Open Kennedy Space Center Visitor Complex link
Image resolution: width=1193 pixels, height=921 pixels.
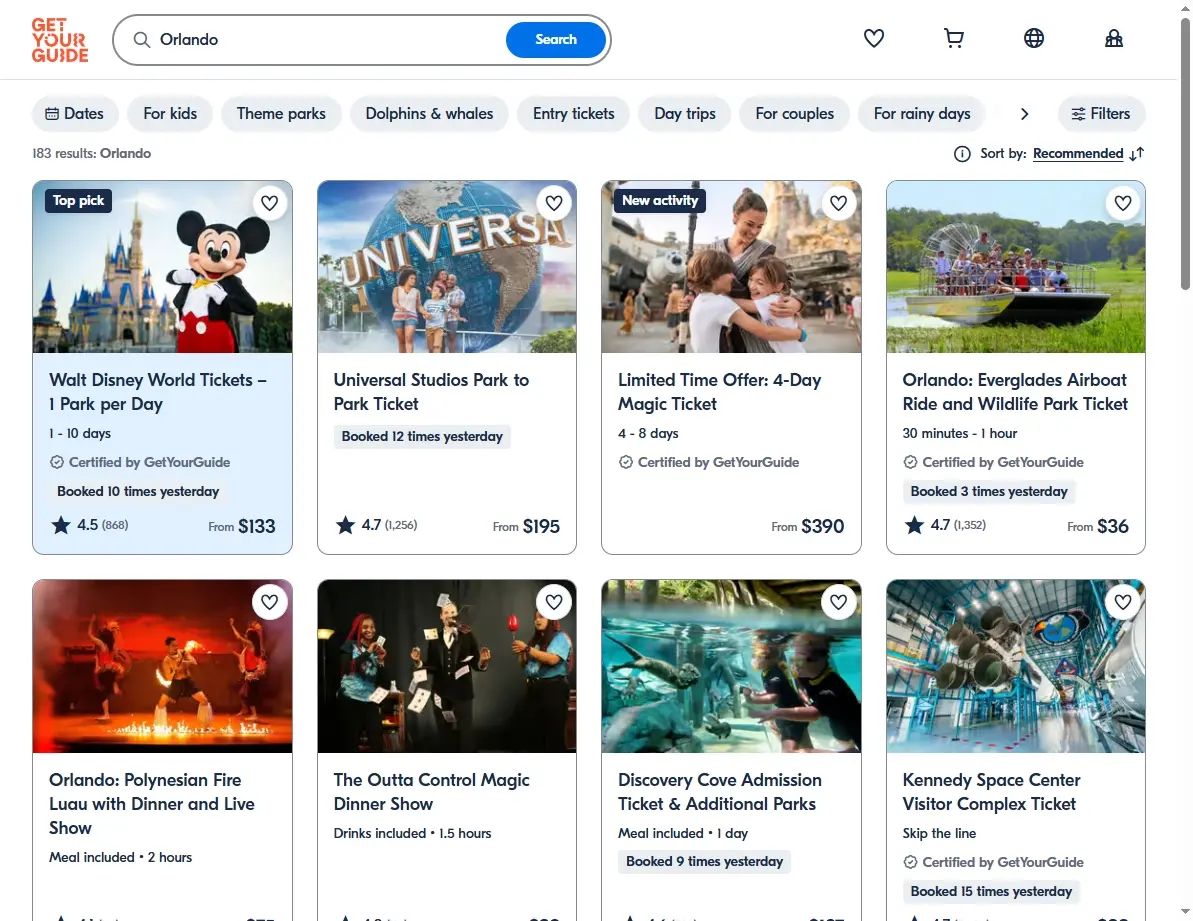[991, 792]
